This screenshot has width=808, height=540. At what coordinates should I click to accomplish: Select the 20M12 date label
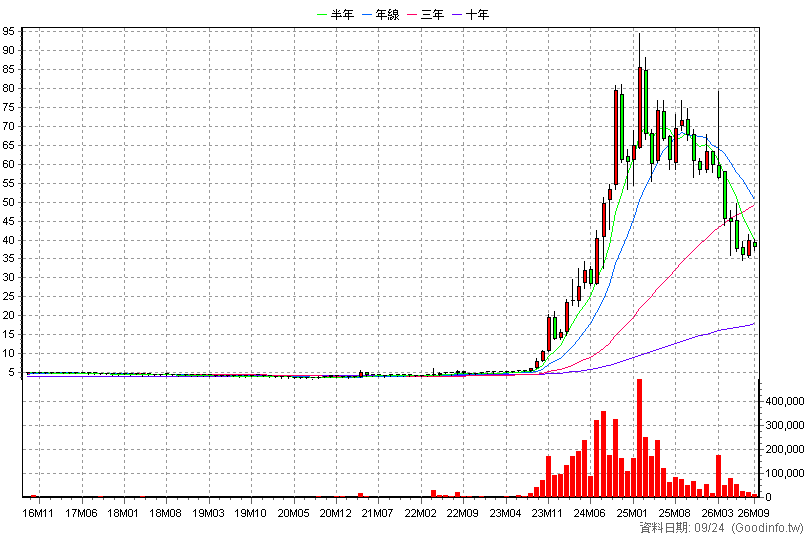click(x=335, y=513)
